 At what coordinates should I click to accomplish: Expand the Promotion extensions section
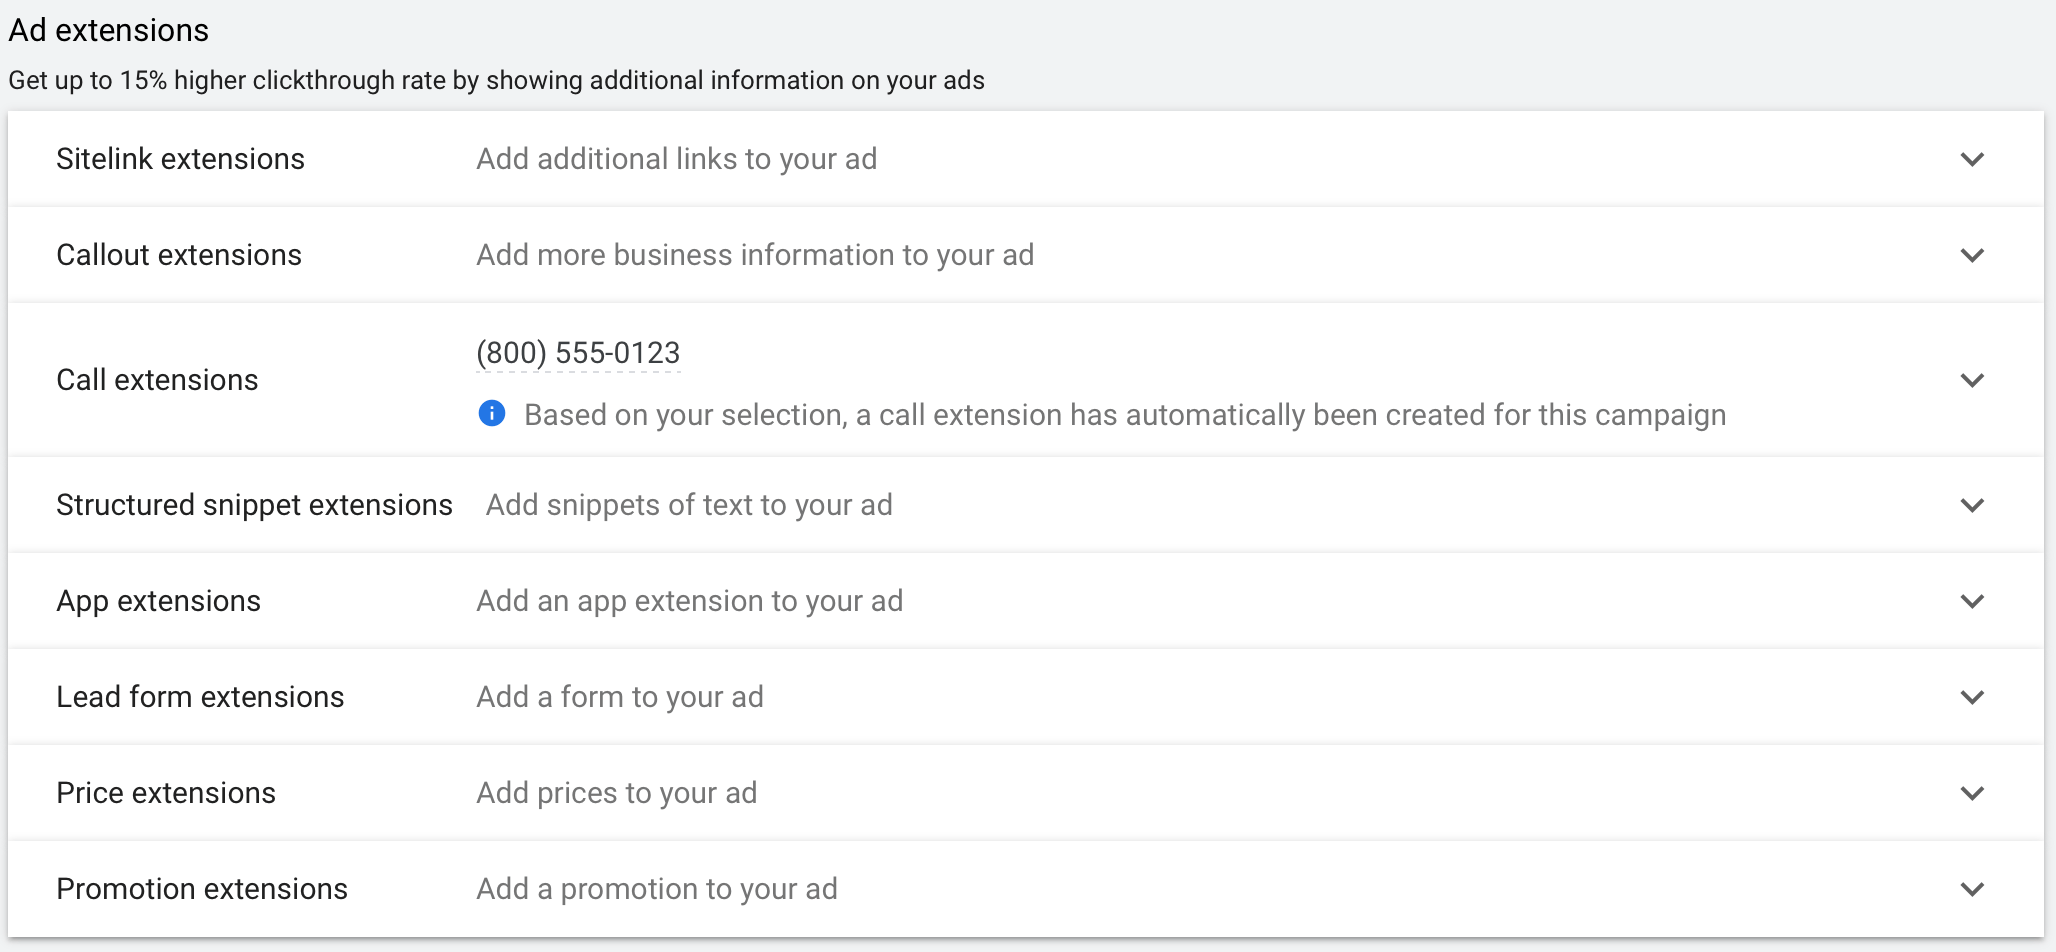click(x=1973, y=888)
